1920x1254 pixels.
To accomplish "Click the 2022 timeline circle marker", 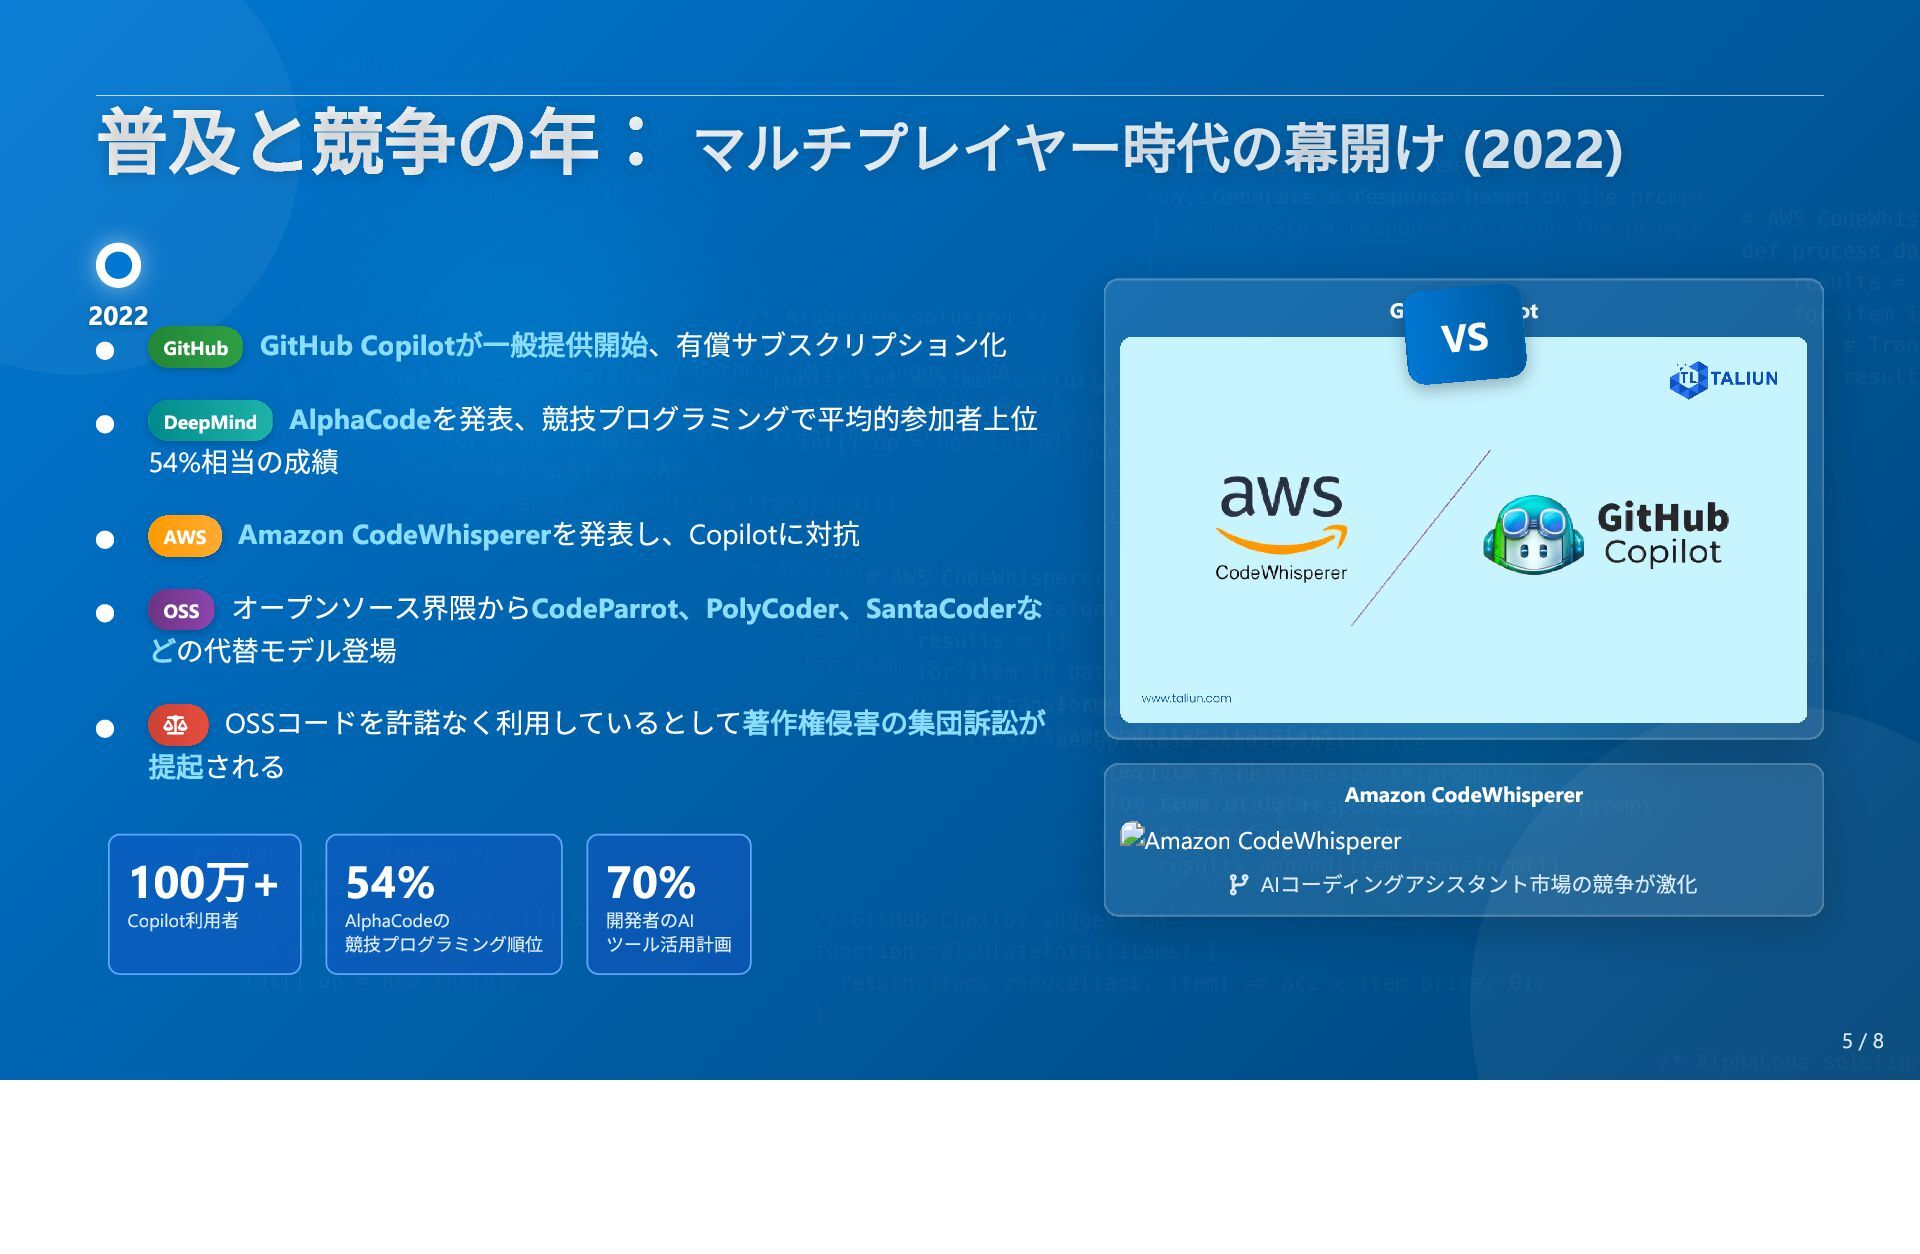I will 118,265.
